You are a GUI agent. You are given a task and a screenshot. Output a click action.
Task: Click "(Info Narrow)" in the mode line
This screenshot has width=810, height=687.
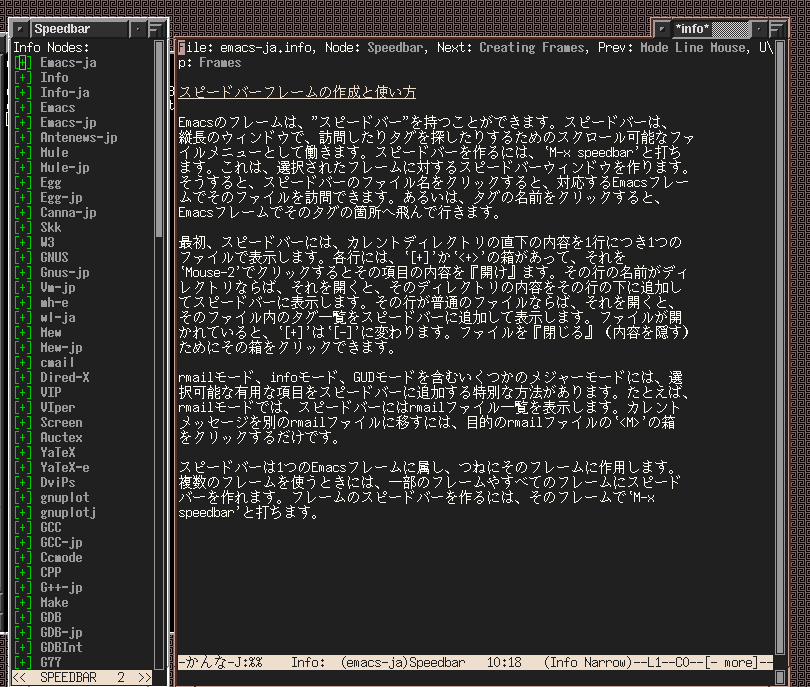[588, 662]
